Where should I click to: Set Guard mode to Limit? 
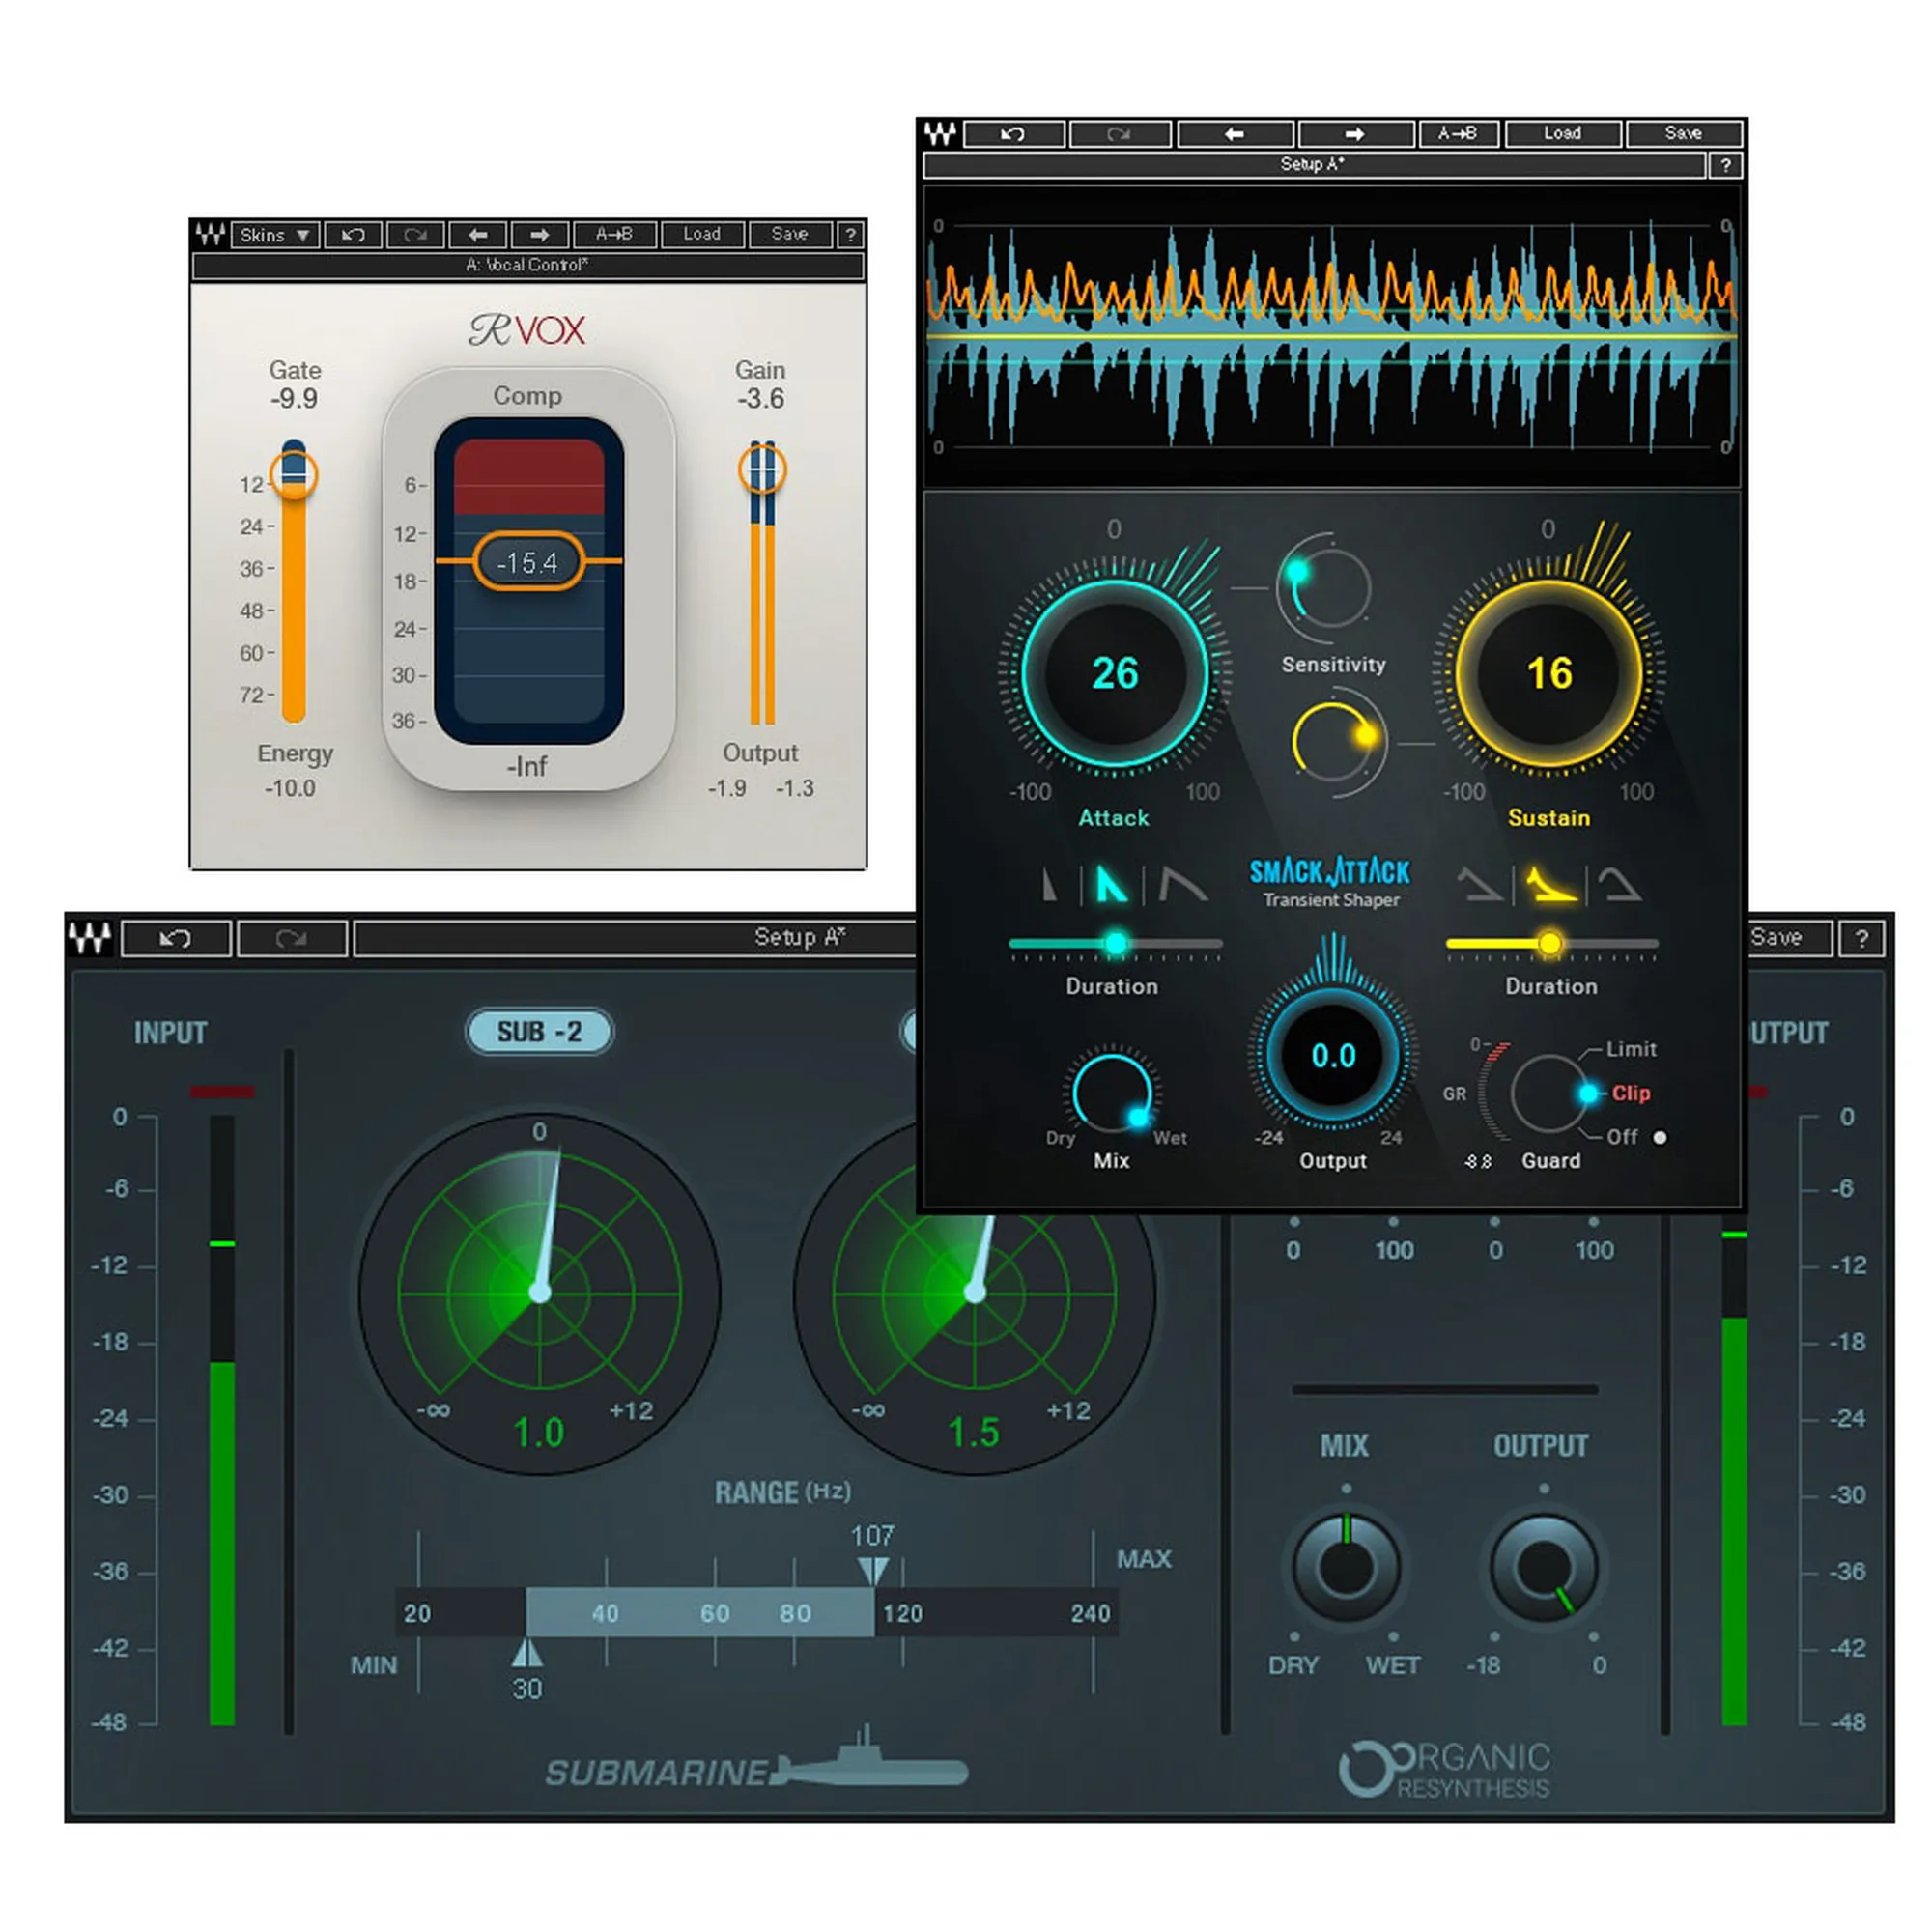tap(1631, 1049)
